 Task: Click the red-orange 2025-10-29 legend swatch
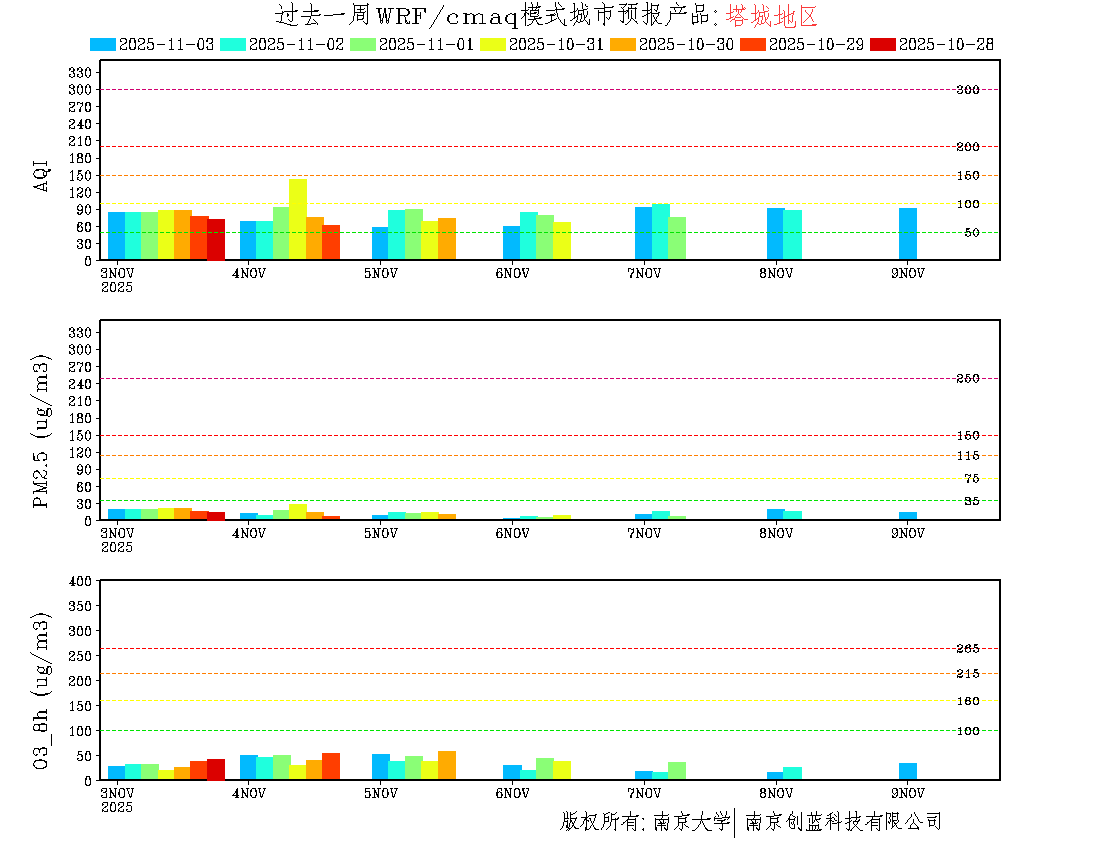click(753, 44)
